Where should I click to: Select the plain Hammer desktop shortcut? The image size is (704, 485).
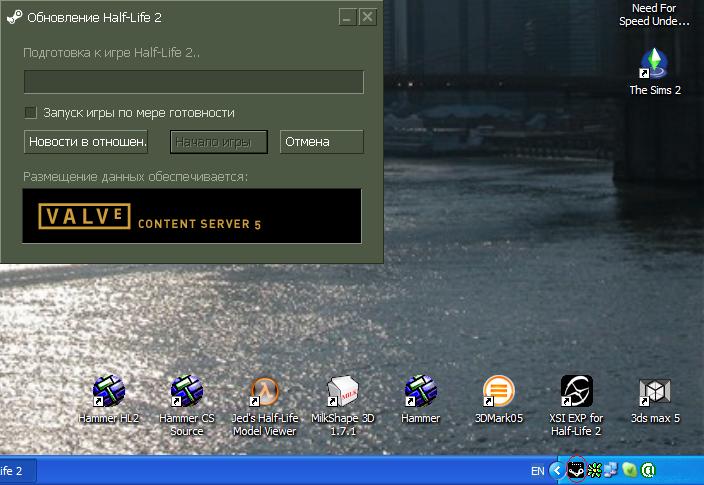[420, 399]
